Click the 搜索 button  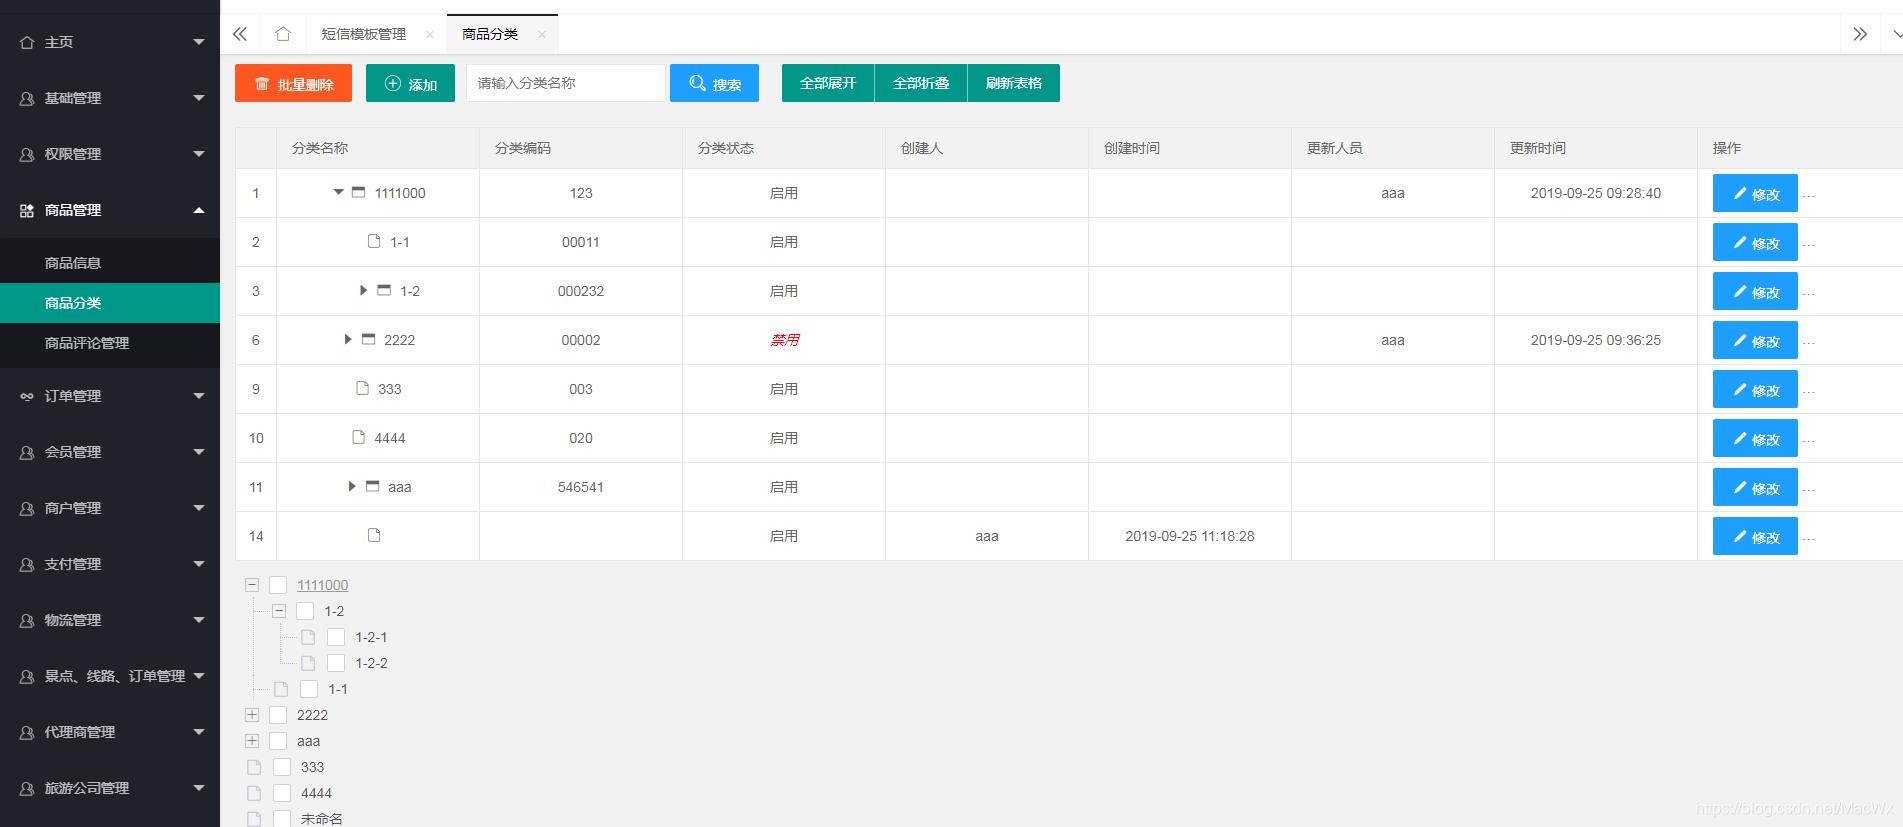[714, 83]
